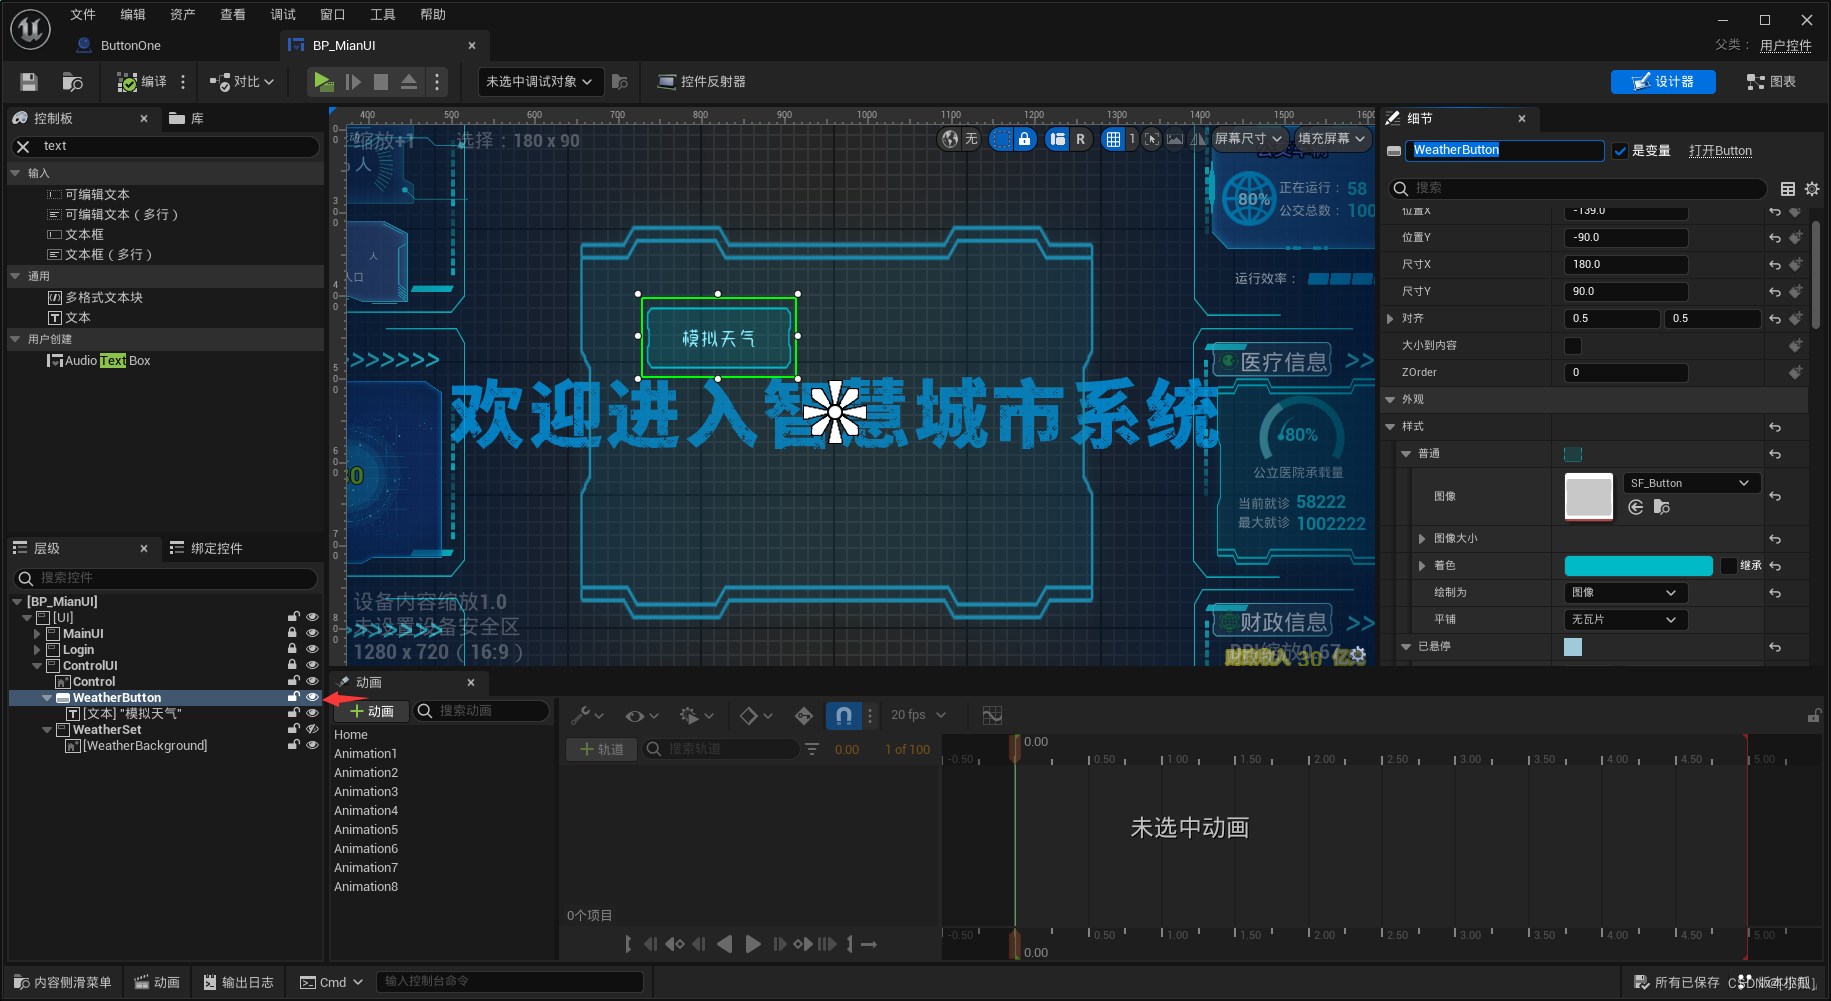Open the diamond keyframe options menu
The image size is (1831, 1001).
[x=755, y=715]
